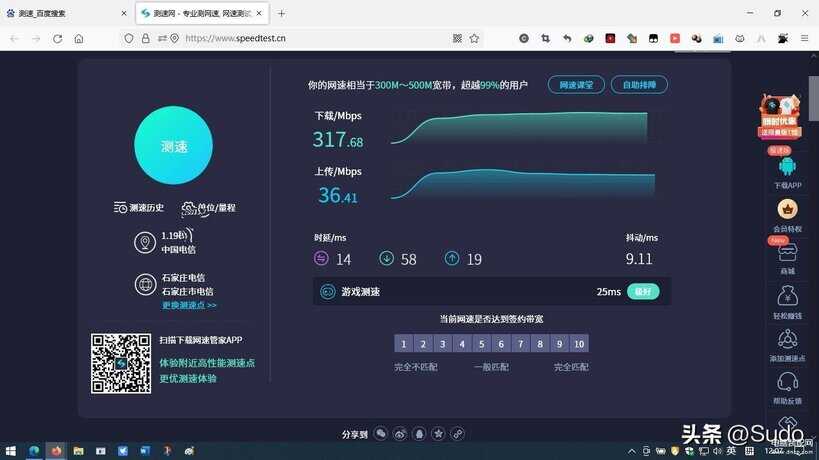Open the 单位/量程 unit settings
Screen dimensions: 819x460
pyautogui.click(x=209, y=208)
